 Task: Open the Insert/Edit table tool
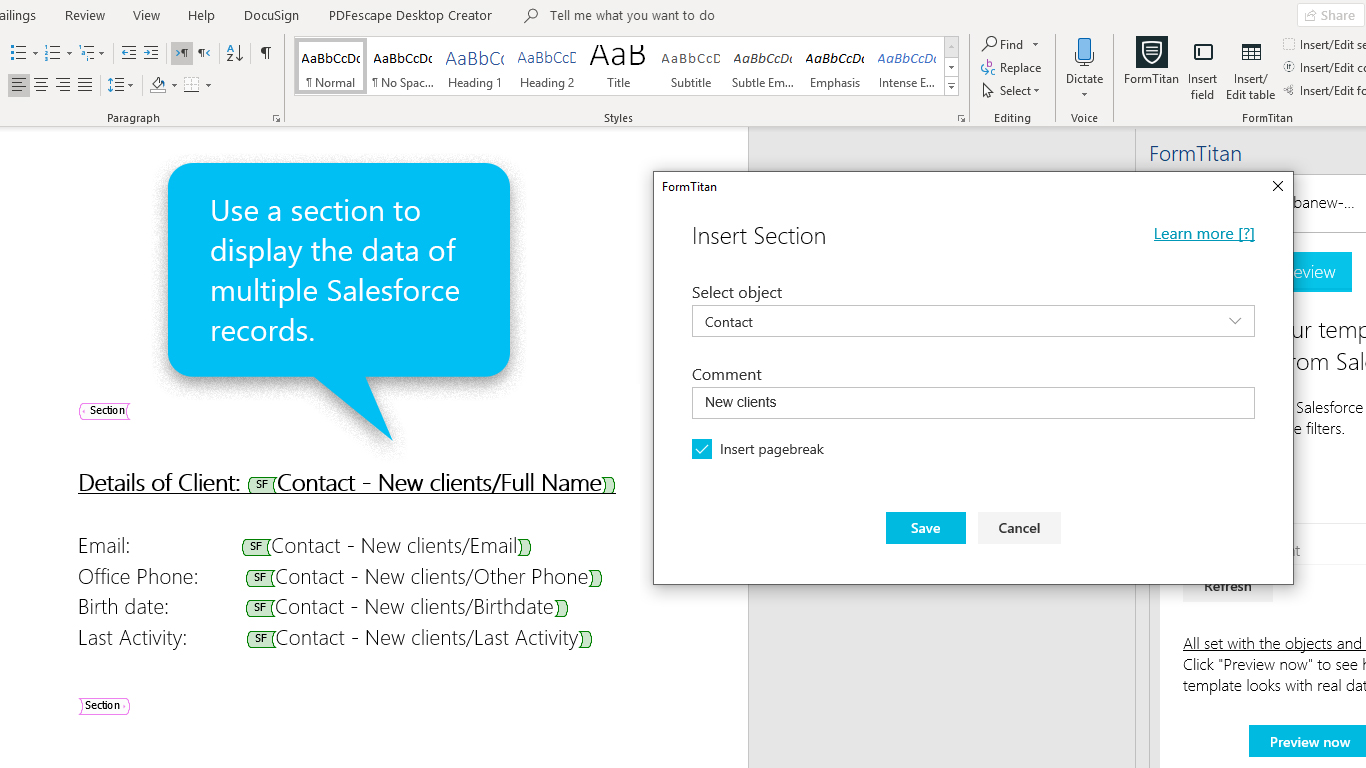(1250, 54)
